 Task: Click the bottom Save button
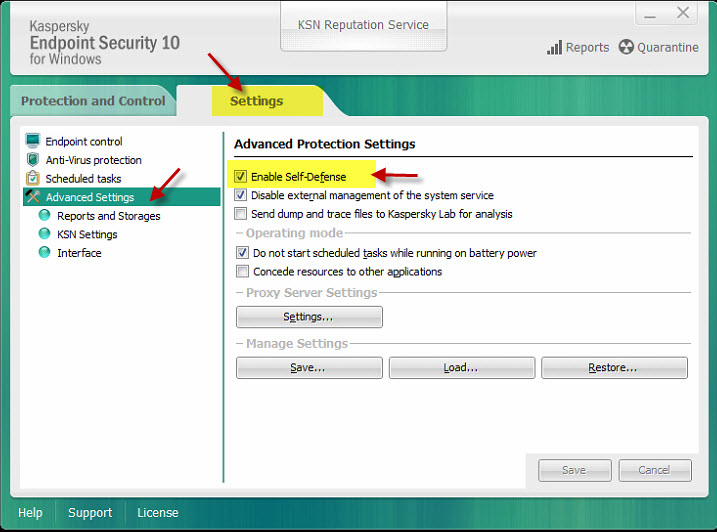click(x=575, y=470)
